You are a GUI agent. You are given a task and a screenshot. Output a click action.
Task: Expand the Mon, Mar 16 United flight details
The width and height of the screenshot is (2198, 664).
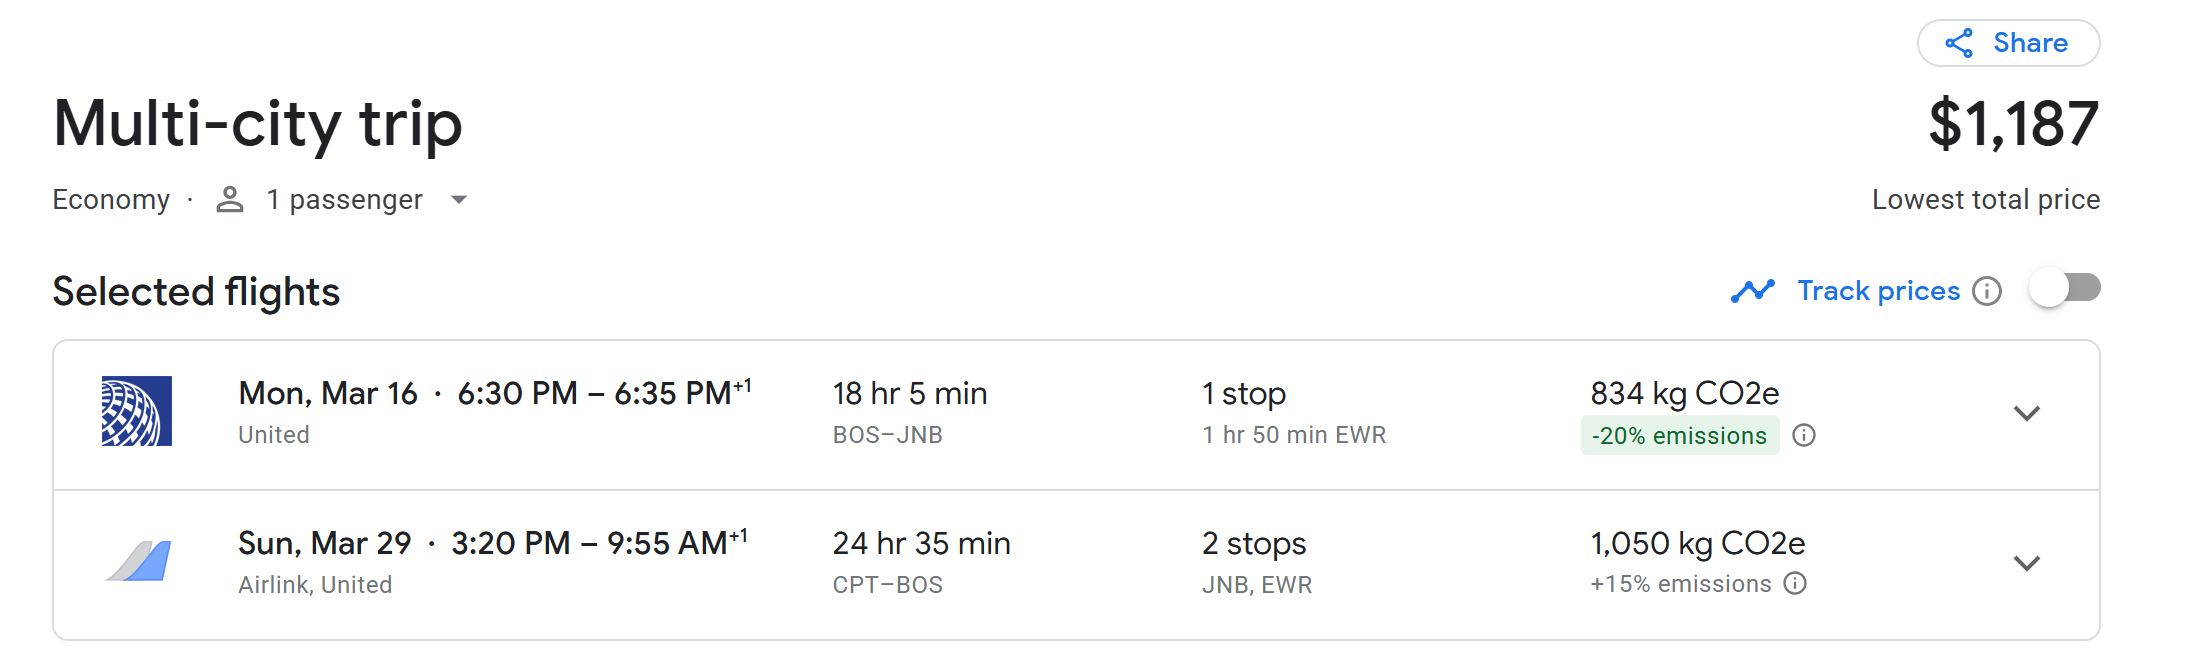[x=2026, y=414]
